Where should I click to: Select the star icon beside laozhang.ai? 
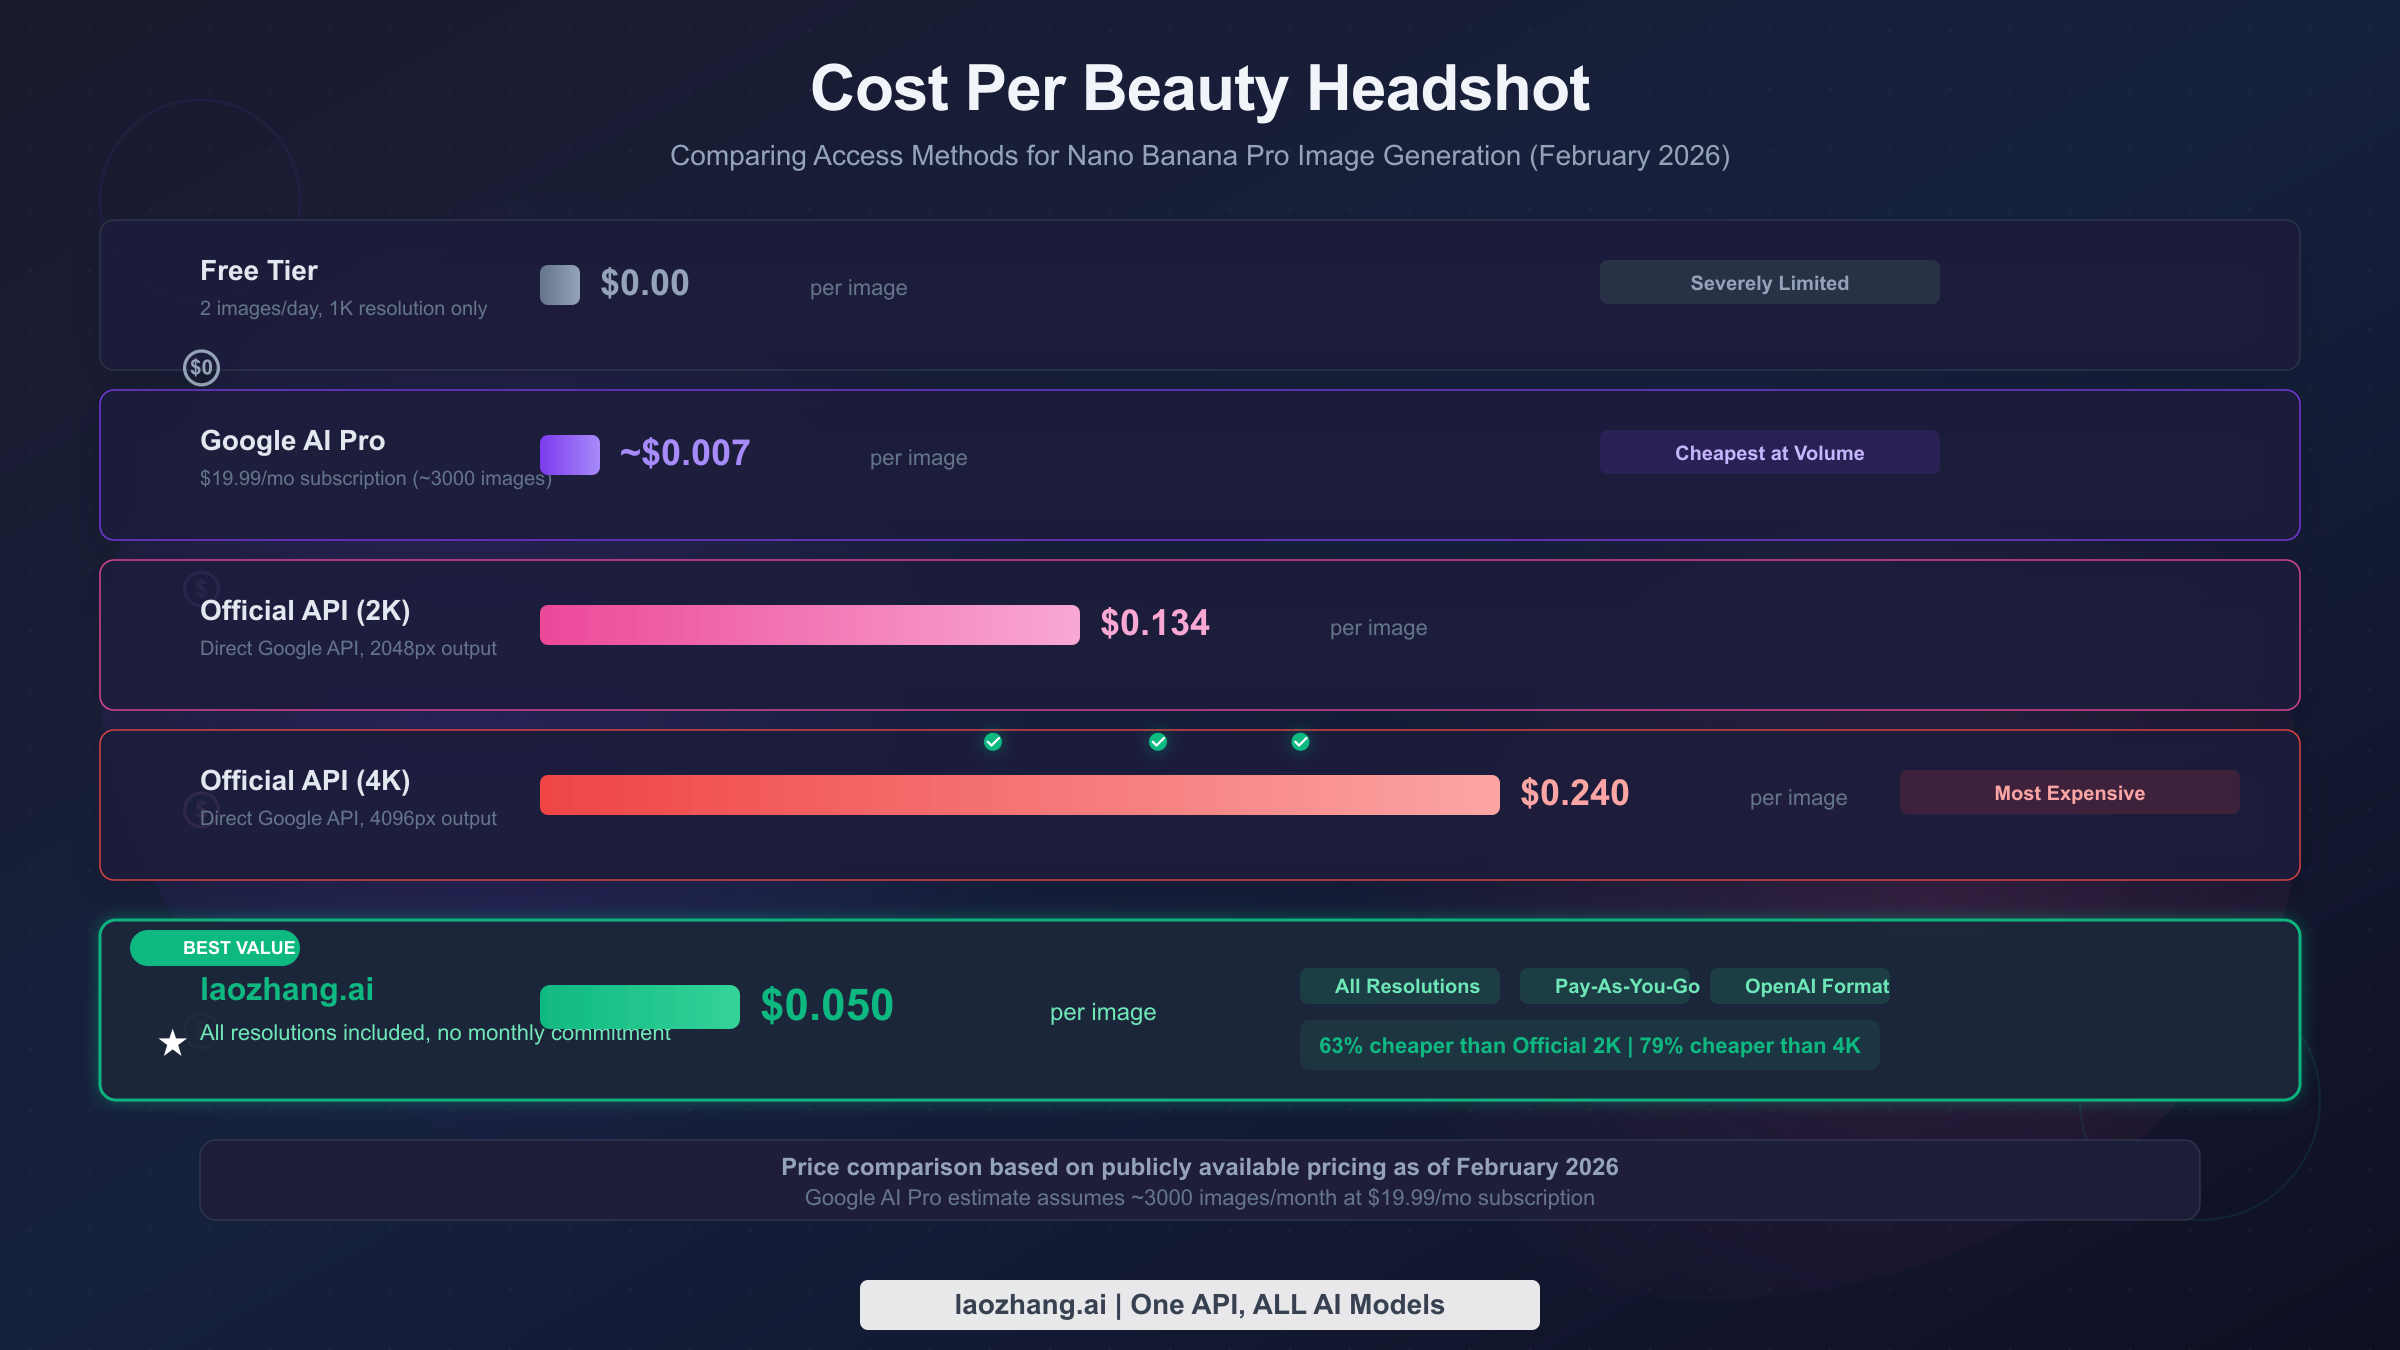172,1043
